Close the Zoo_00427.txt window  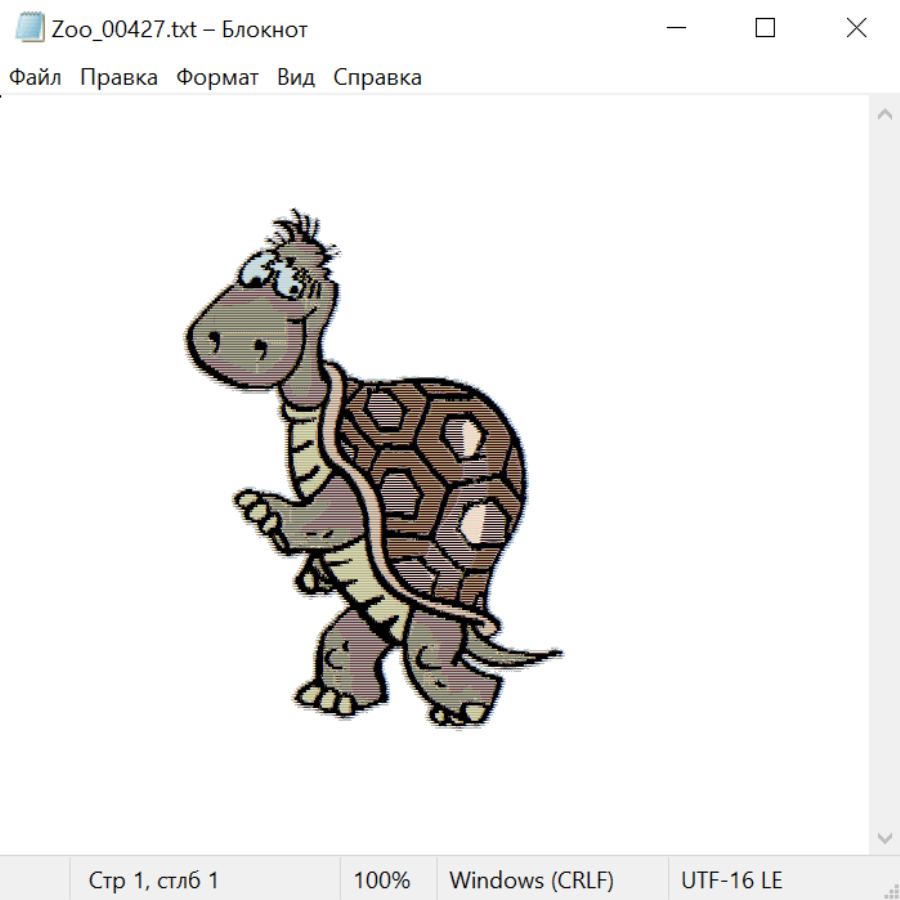click(x=856, y=29)
